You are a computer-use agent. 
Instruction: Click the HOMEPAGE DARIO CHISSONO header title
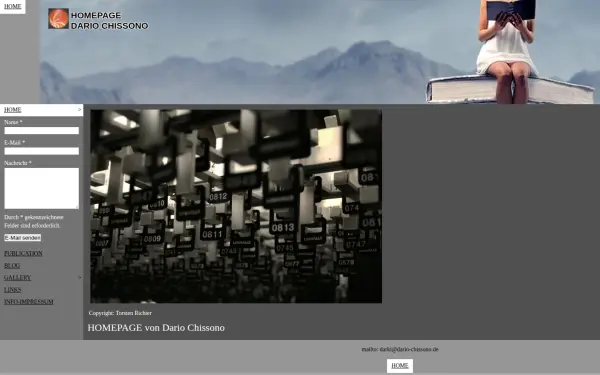click(x=109, y=21)
